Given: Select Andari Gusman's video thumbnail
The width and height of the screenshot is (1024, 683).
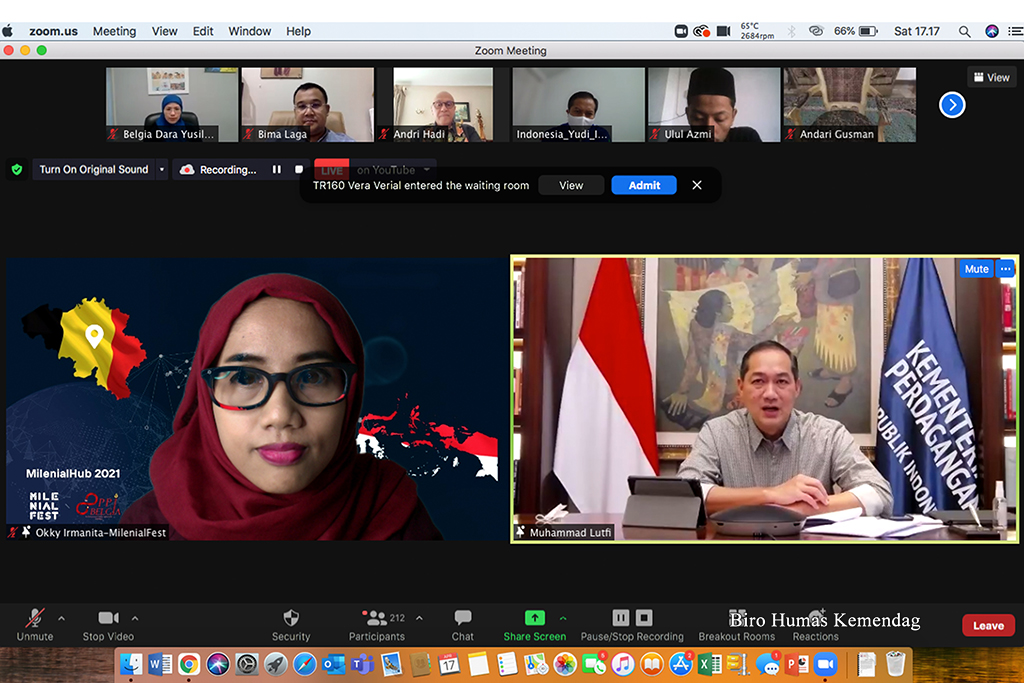Looking at the screenshot, I should coord(850,105).
